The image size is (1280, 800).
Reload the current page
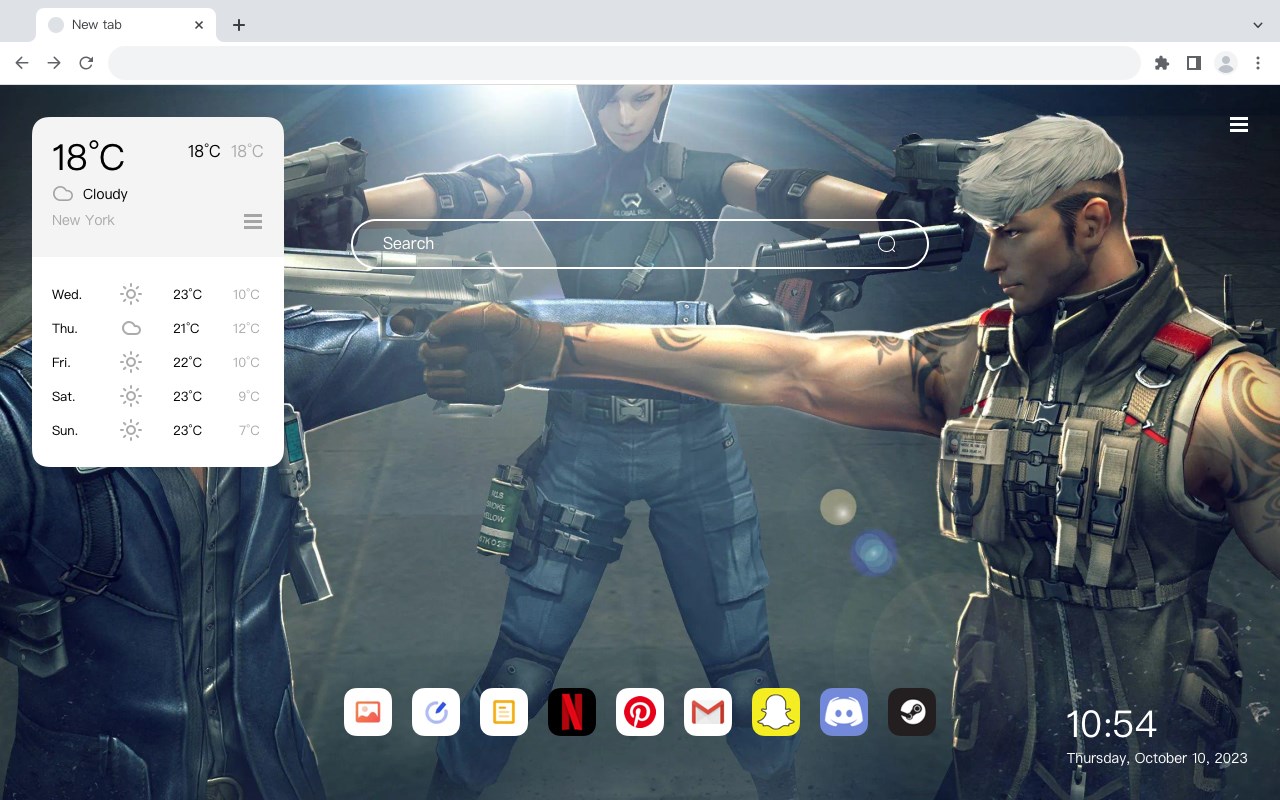86,63
